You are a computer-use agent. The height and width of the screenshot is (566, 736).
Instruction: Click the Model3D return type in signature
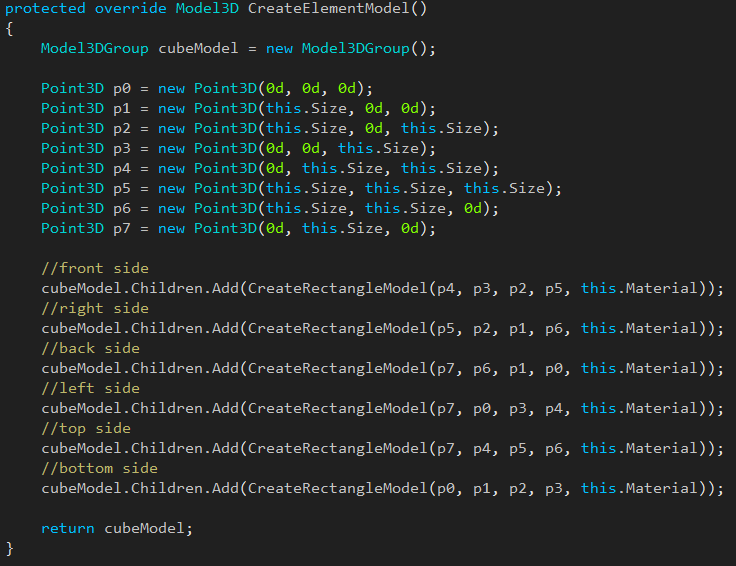pos(207,8)
